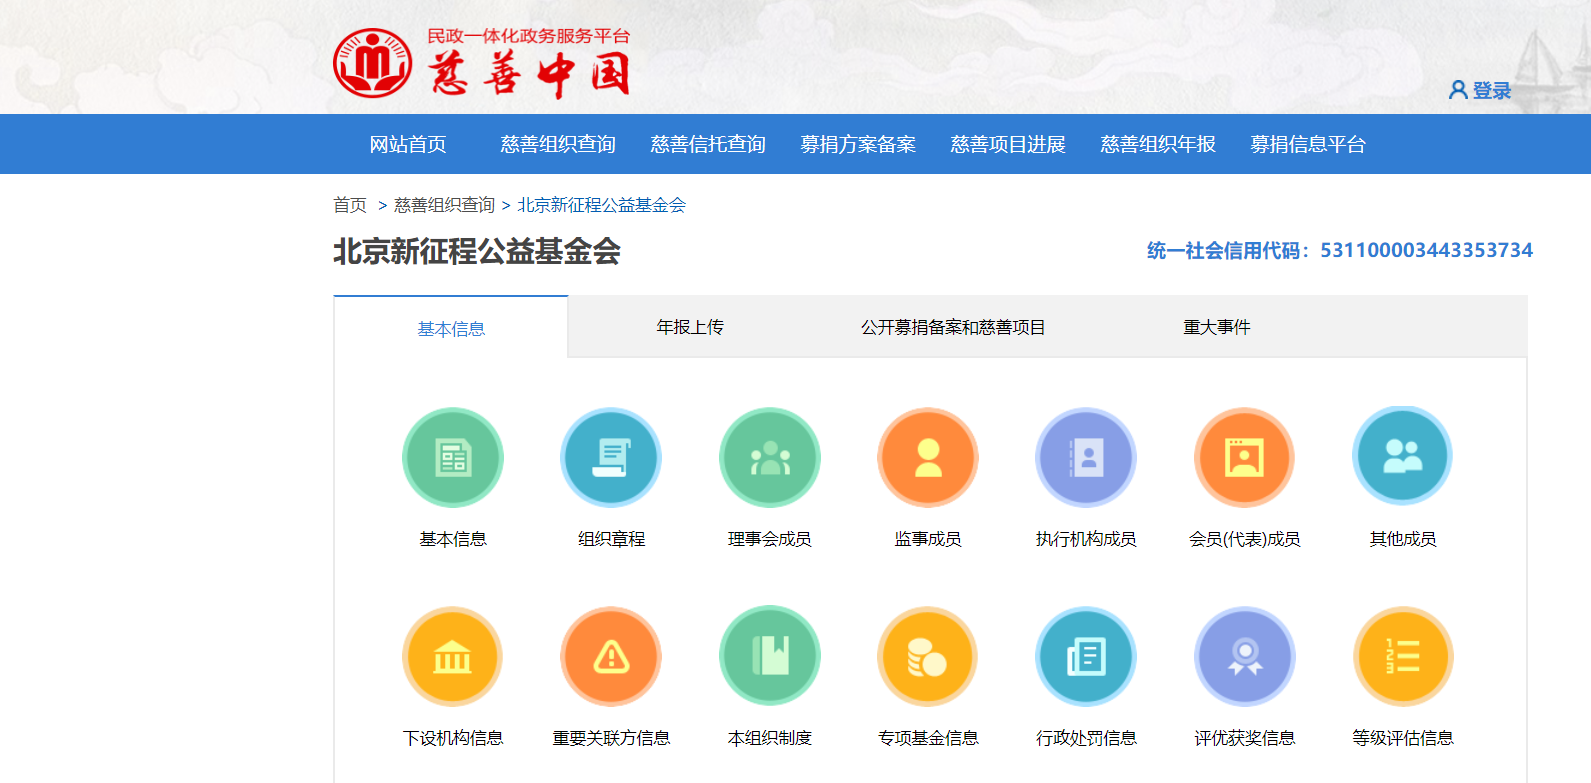This screenshot has height=783, width=1591.
Task: Switch to the 年报上传 tab
Action: click(690, 327)
